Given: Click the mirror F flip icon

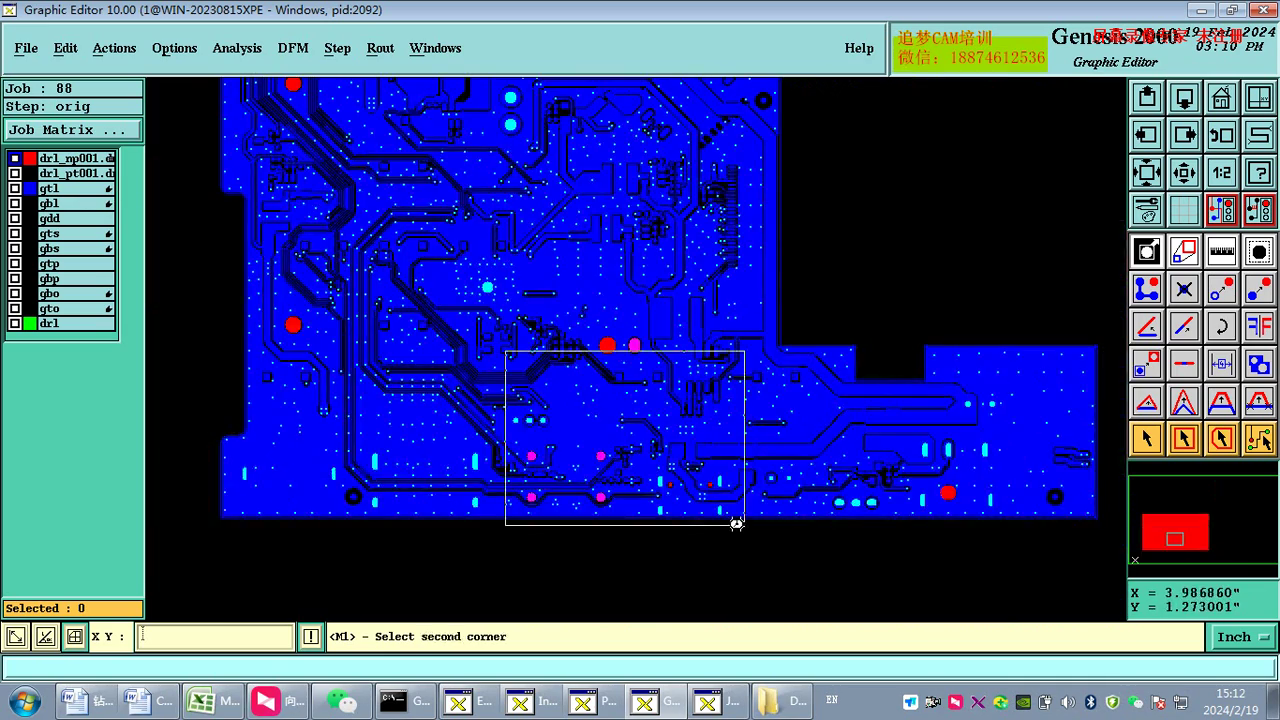Looking at the screenshot, I should point(1259,326).
